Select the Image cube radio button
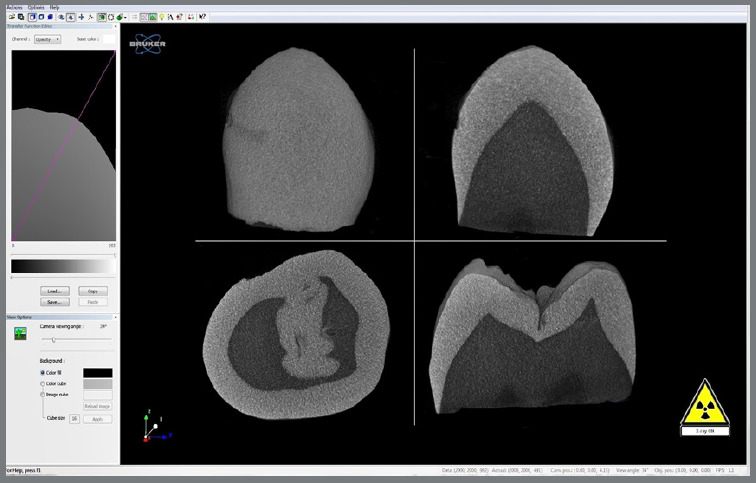The image size is (756, 483). pos(42,394)
